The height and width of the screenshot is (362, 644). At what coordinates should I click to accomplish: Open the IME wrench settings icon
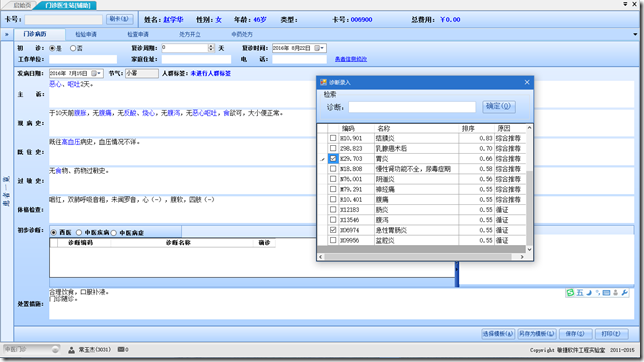(624, 293)
